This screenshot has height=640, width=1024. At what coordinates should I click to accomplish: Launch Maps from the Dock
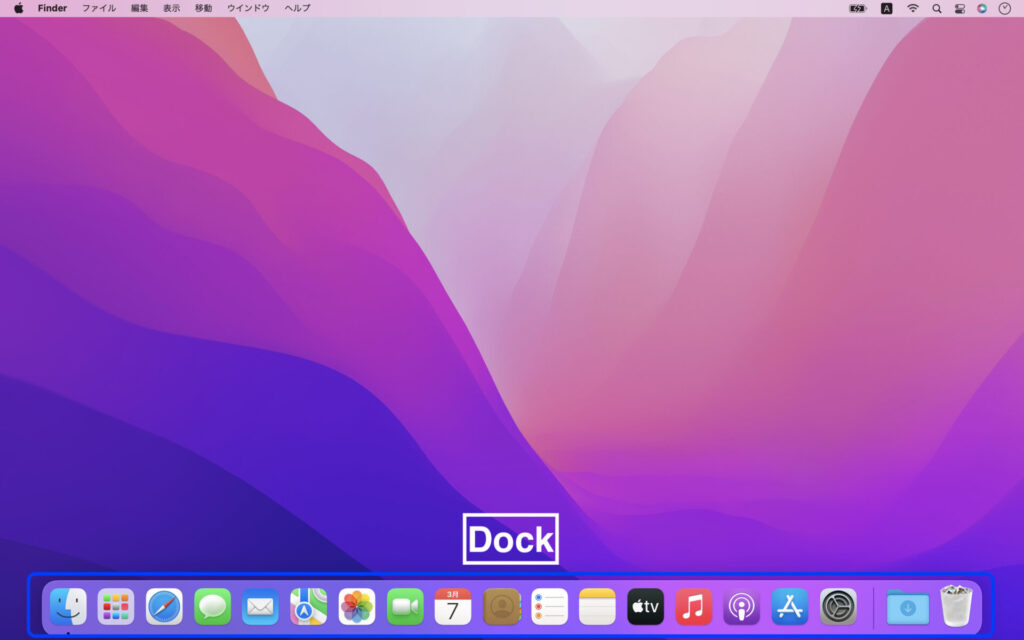tap(308, 607)
